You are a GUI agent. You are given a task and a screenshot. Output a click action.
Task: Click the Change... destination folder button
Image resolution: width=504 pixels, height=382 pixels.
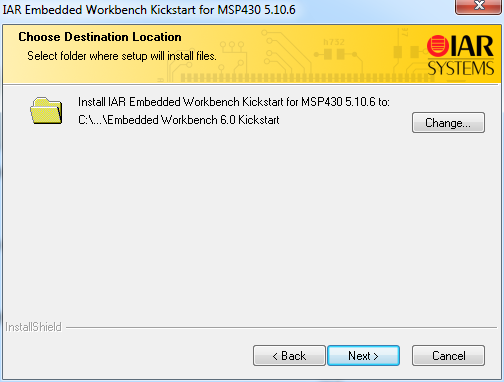448,123
